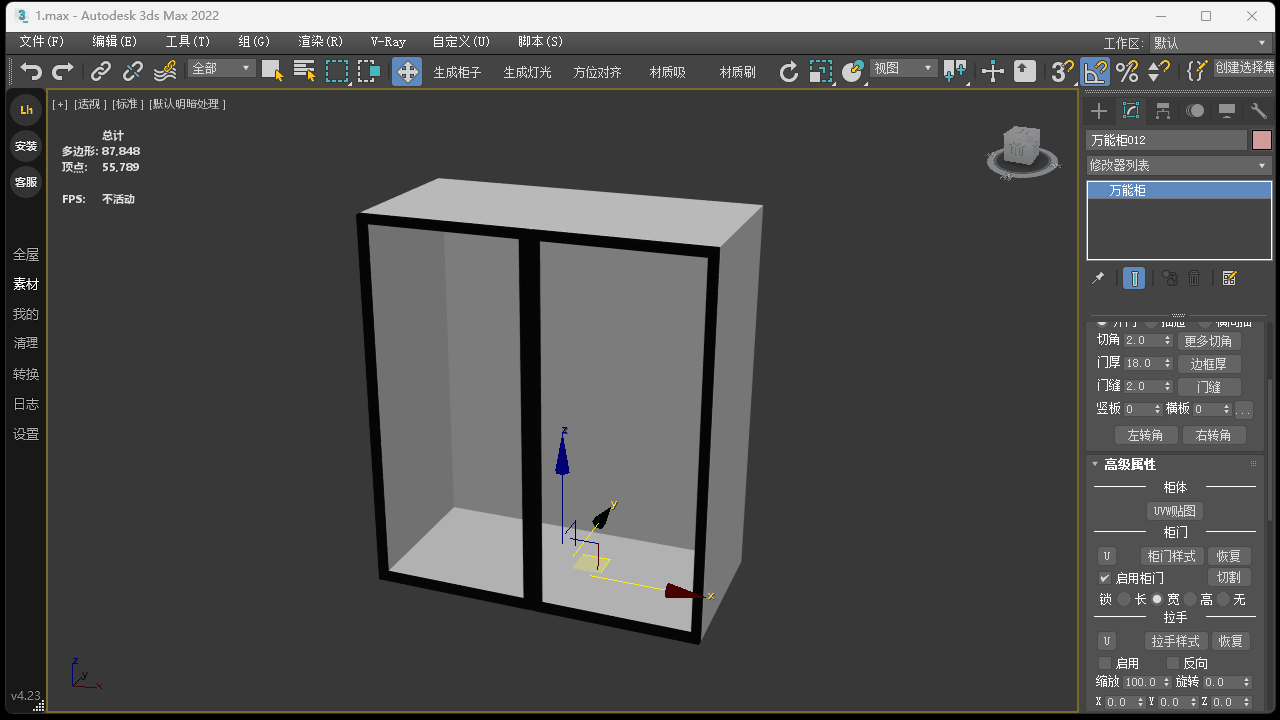This screenshot has width=1280, height=720.
Task: Enable the 拉手 启用 checkbox
Action: pyautogui.click(x=1105, y=663)
